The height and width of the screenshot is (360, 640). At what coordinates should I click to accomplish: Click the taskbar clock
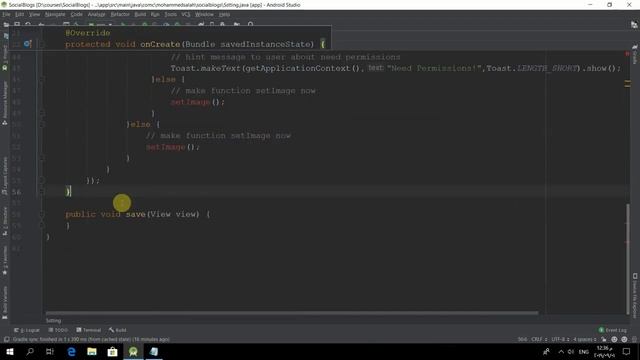click(x=605, y=351)
